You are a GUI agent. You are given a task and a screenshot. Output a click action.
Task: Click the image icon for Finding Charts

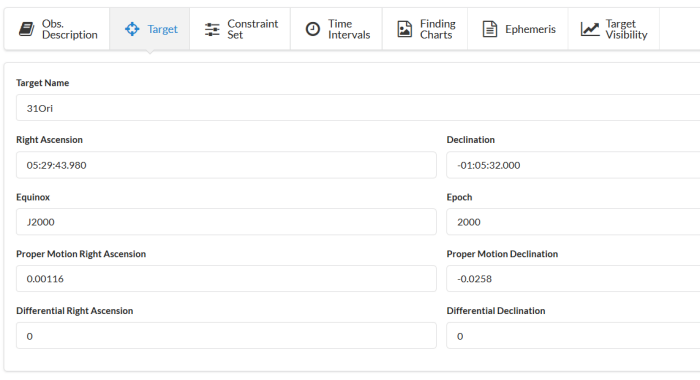tap(404, 29)
